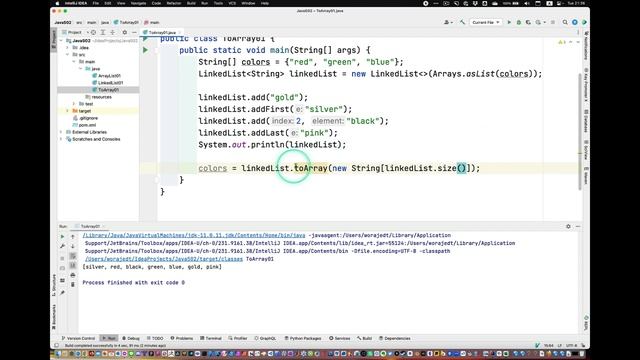Open the user account icon in the toolbar
640x360 pixels.
(448, 22)
